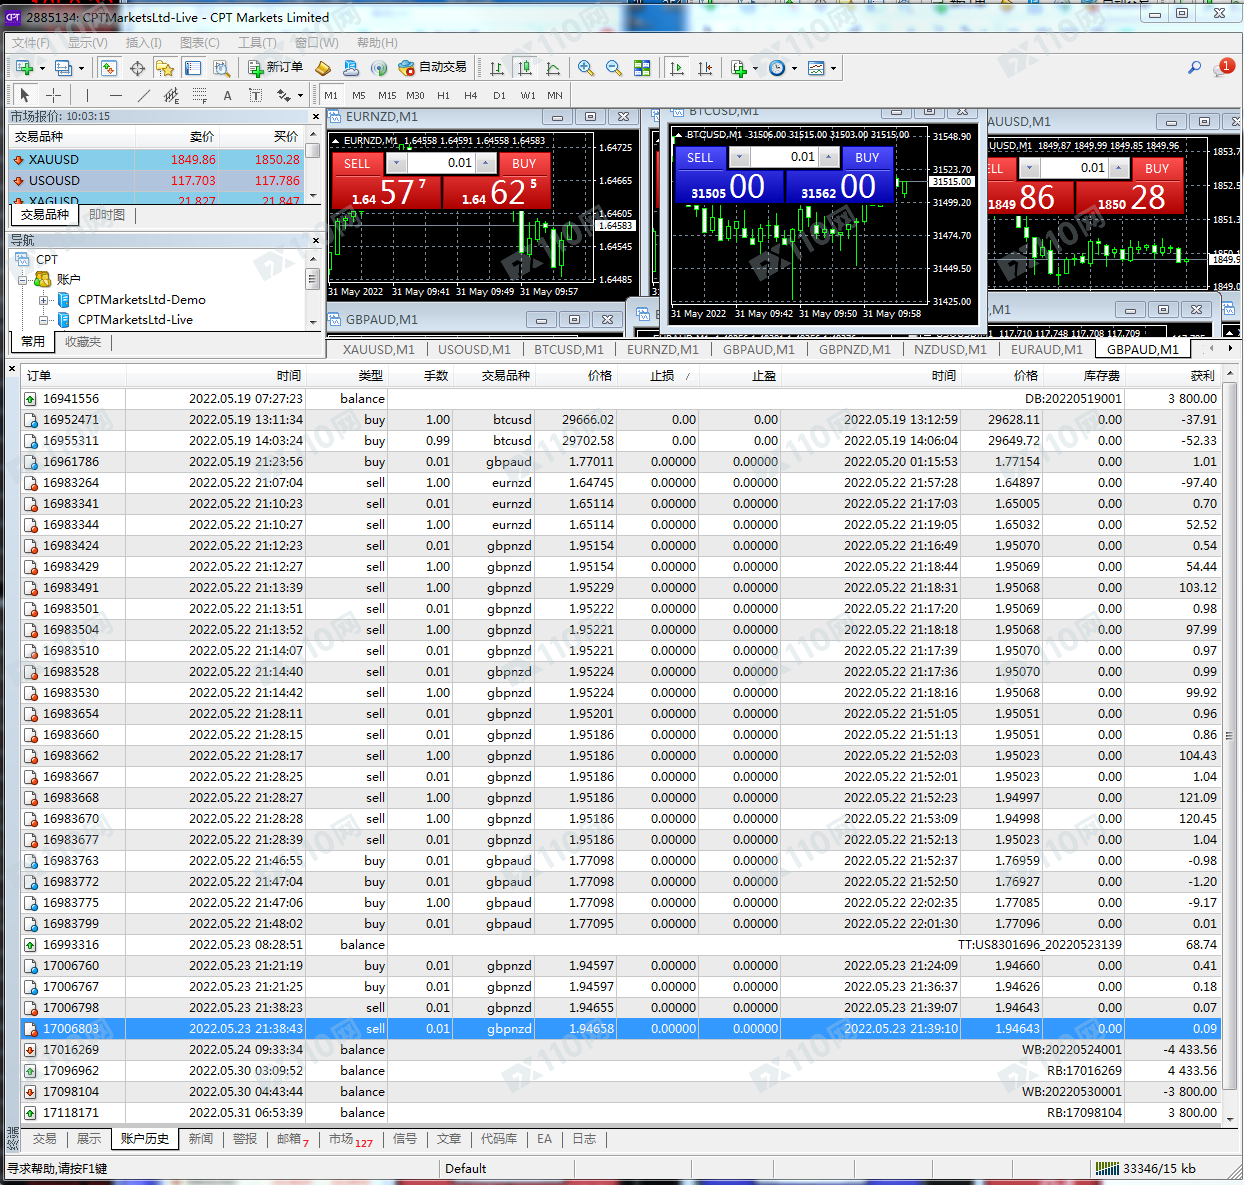Open the chat notification icon with badge
Image resolution: width=1244 pixels, height=1185 pixels.
click(x=1223, y=68)
